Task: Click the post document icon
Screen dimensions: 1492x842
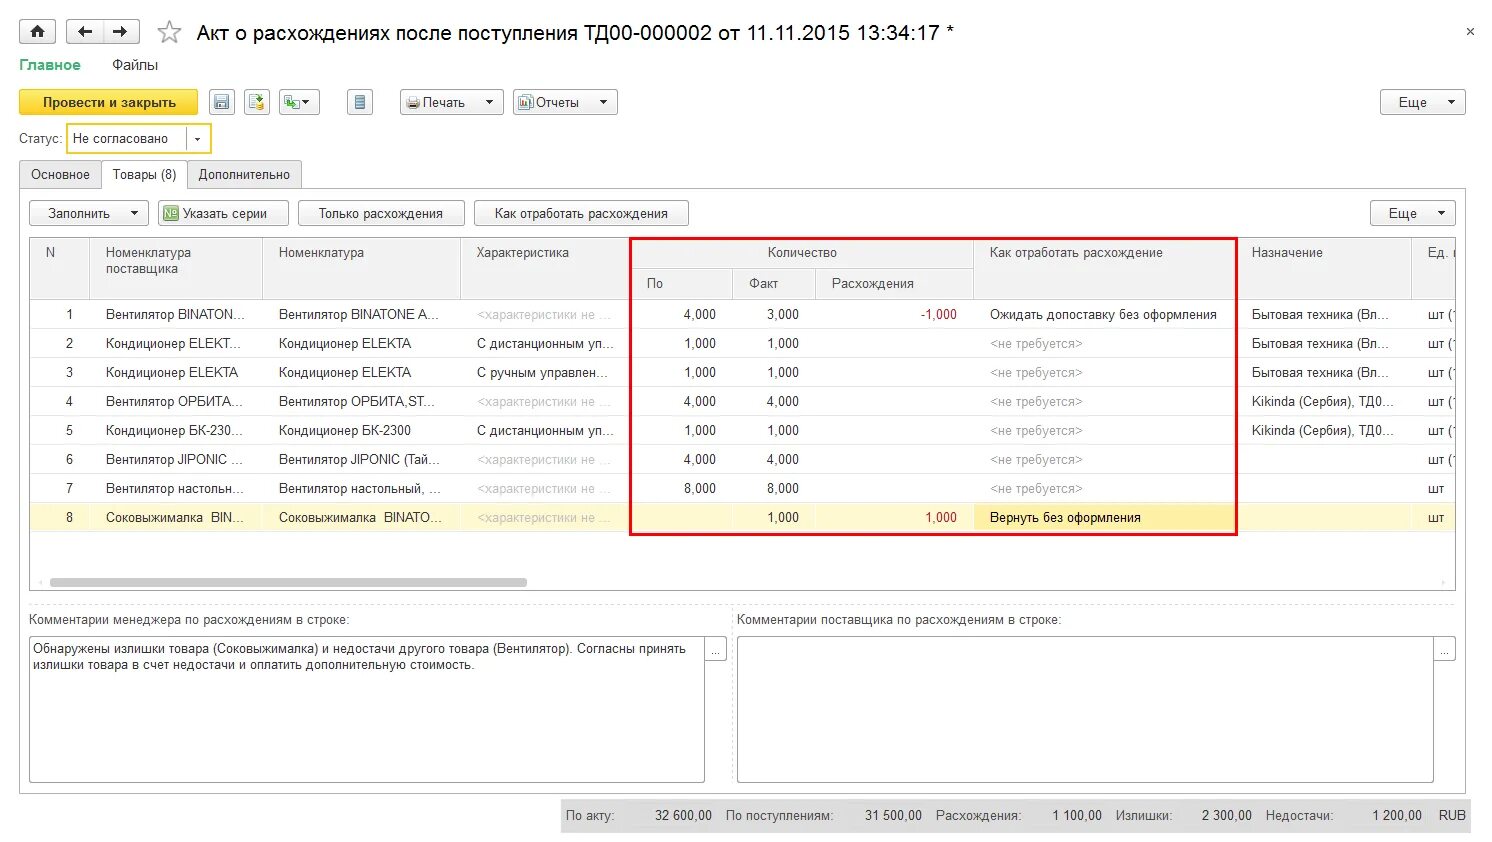Action: [257, 102]
